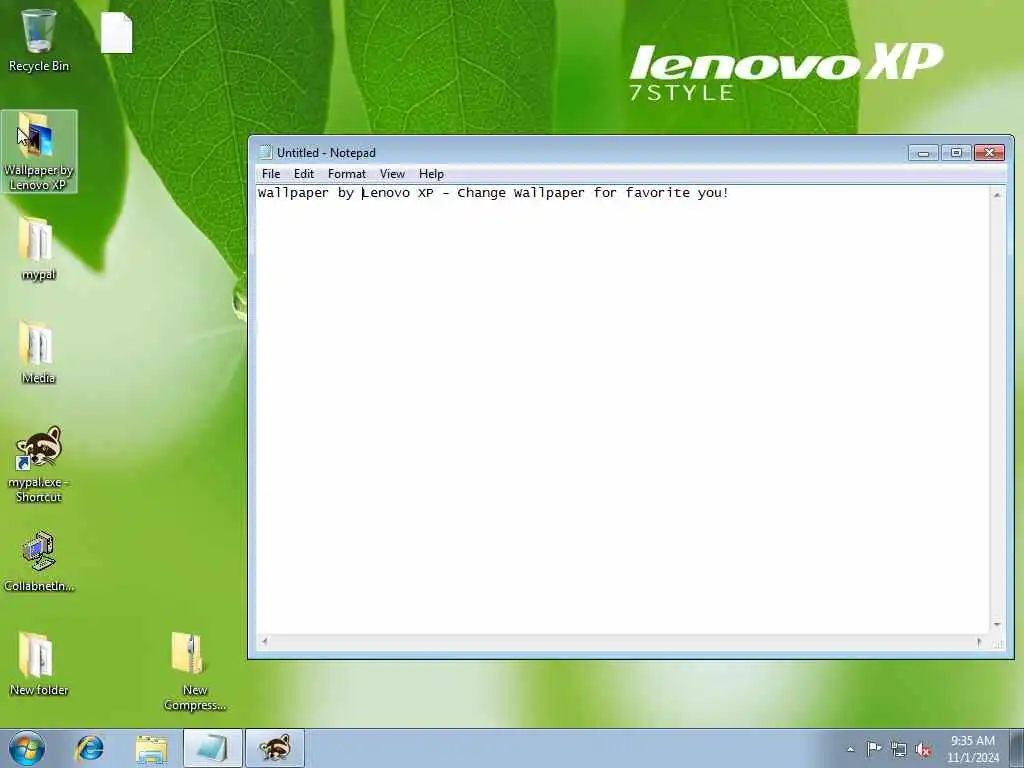This screenshot has width=1024, height=768.
Task: Open the Format menu in Notepad
Action: 347,174
